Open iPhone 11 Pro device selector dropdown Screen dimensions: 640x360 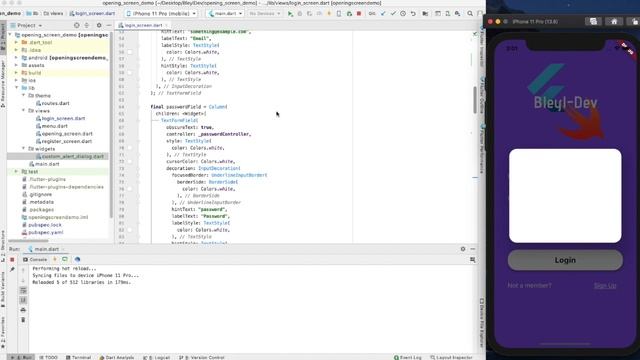coord(161,13)
